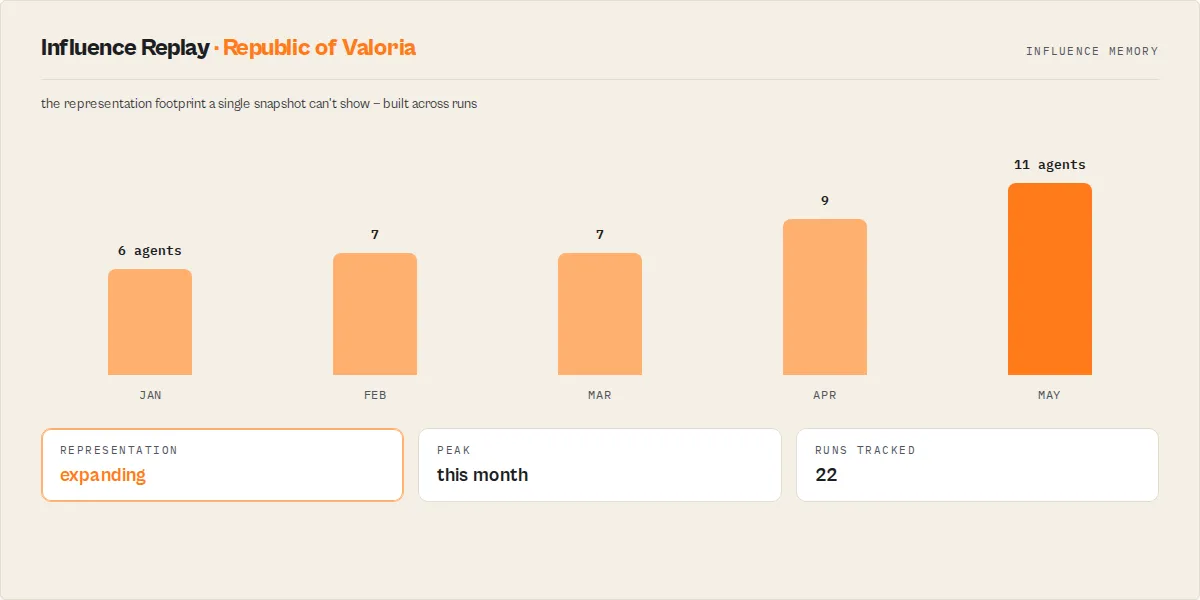Screen dimensions: 1200x600
Task: Click the APR month axis label
Action: (825, 395)
